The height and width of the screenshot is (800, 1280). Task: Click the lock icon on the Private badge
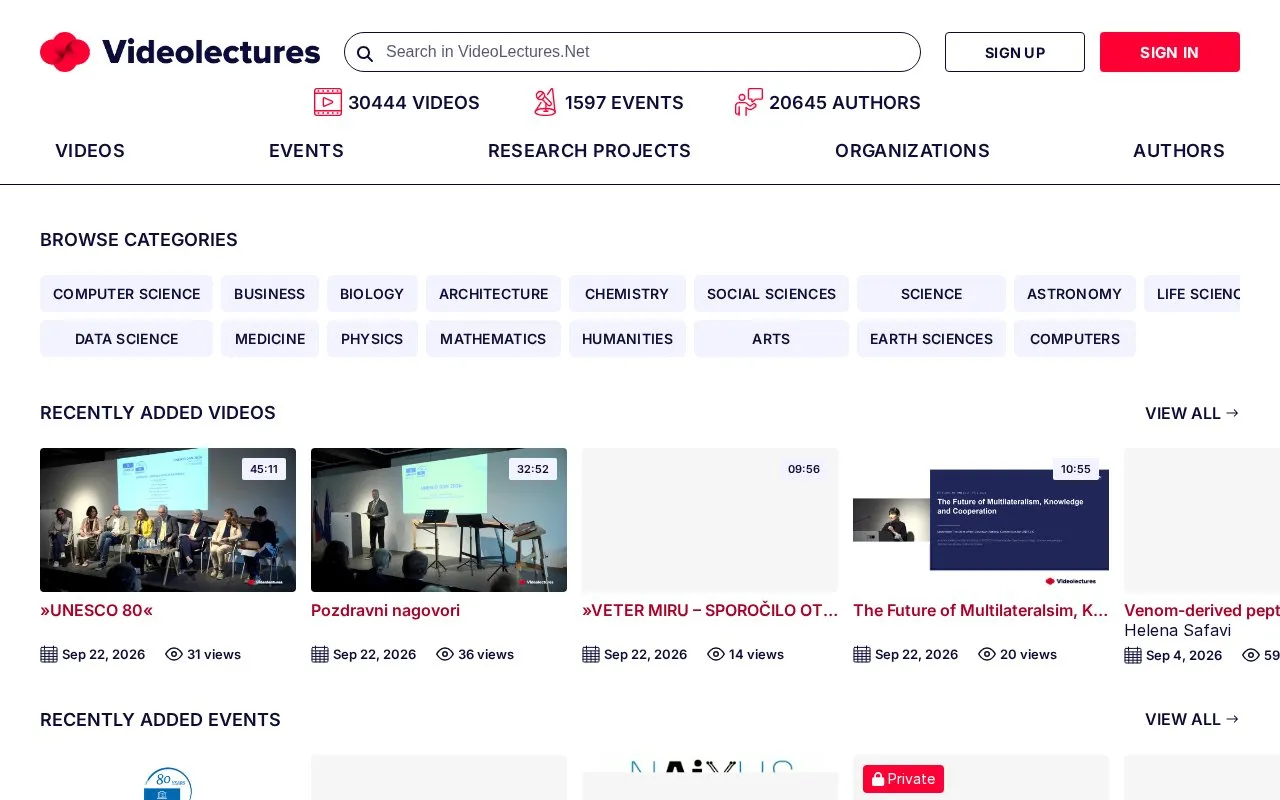point(878,779)
